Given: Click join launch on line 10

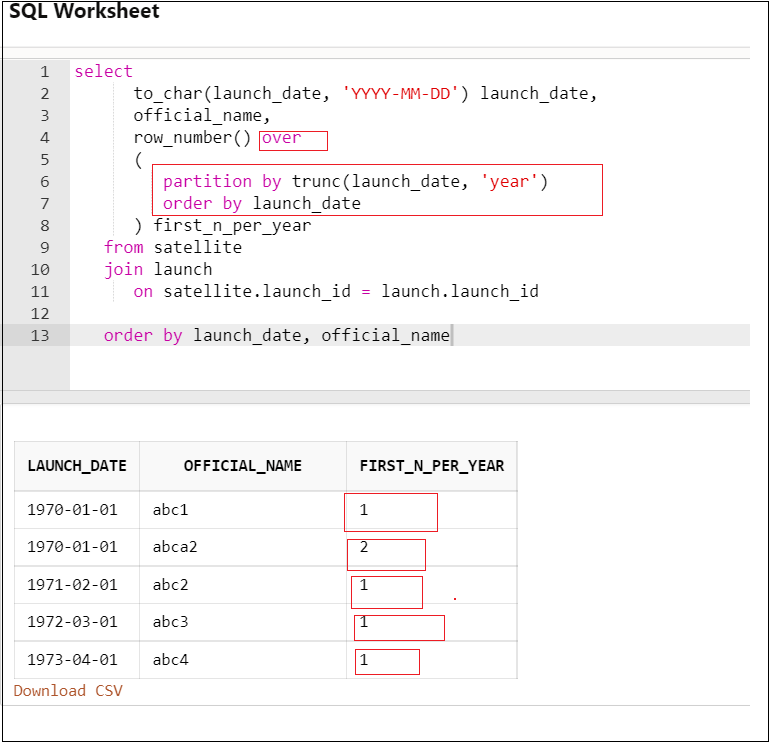Looking at the screenshot, I should [158, 270].
